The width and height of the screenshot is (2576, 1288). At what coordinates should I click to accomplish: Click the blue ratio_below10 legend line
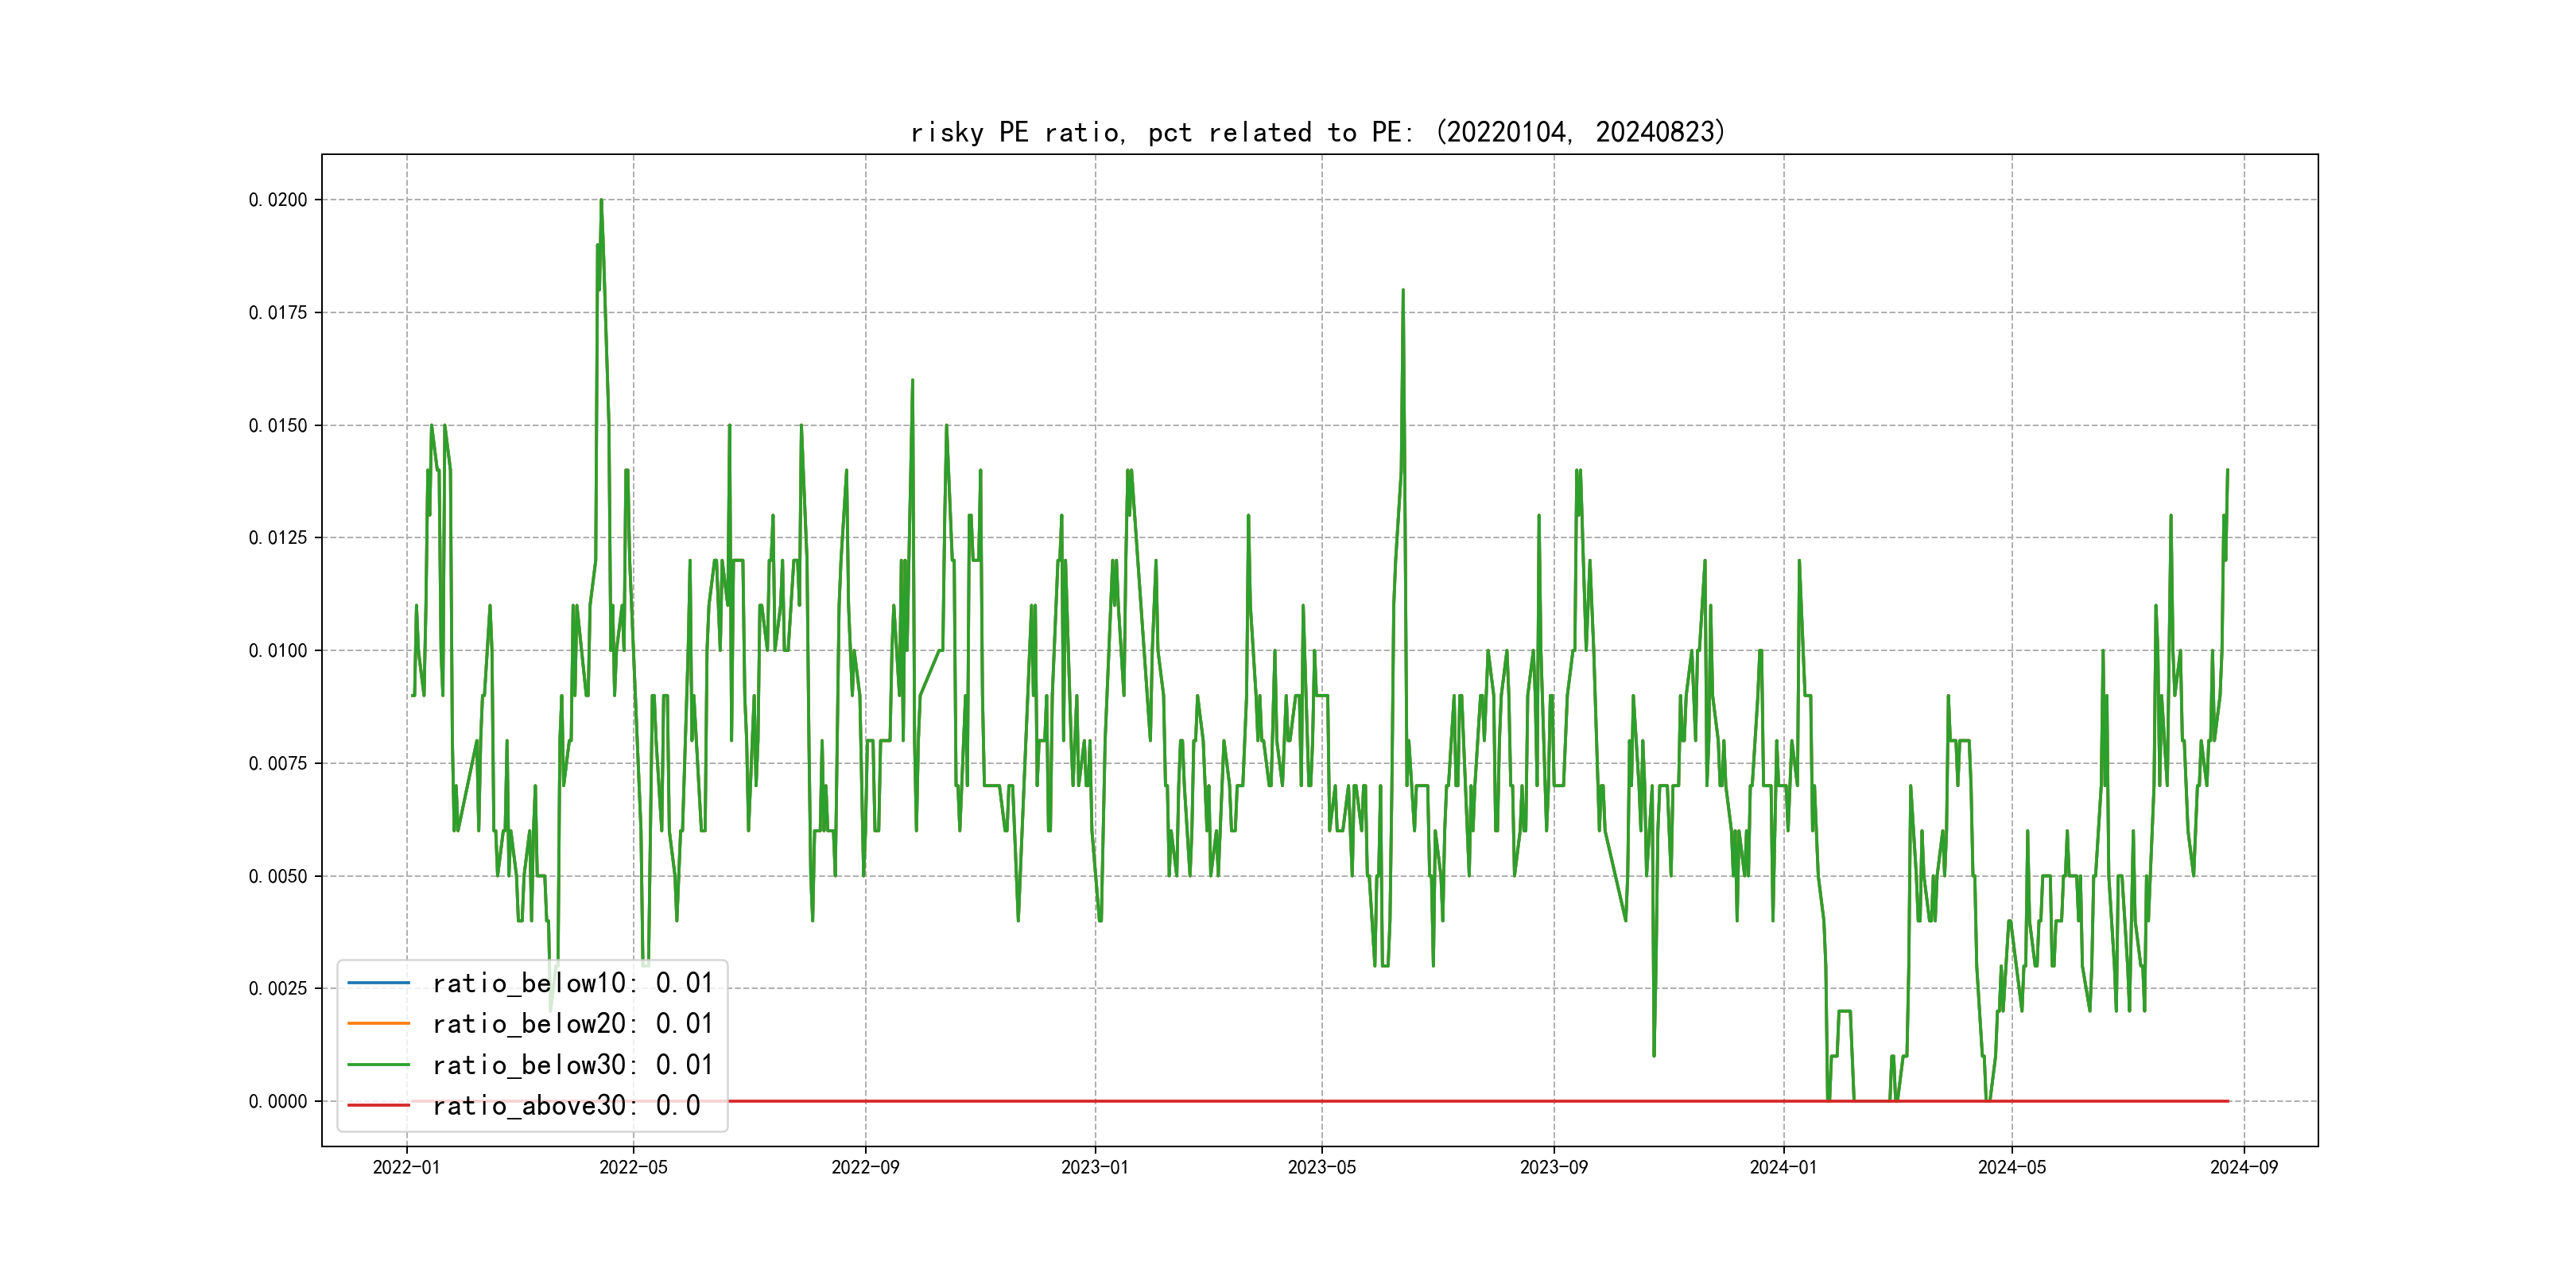[x=378, y=983]
